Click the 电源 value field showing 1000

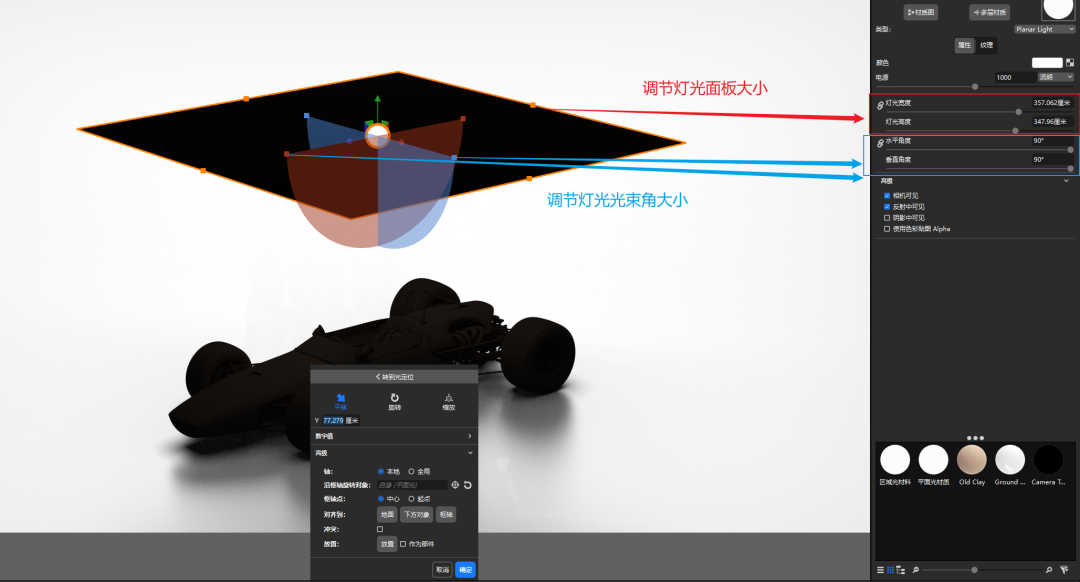tap(1015, 77)
